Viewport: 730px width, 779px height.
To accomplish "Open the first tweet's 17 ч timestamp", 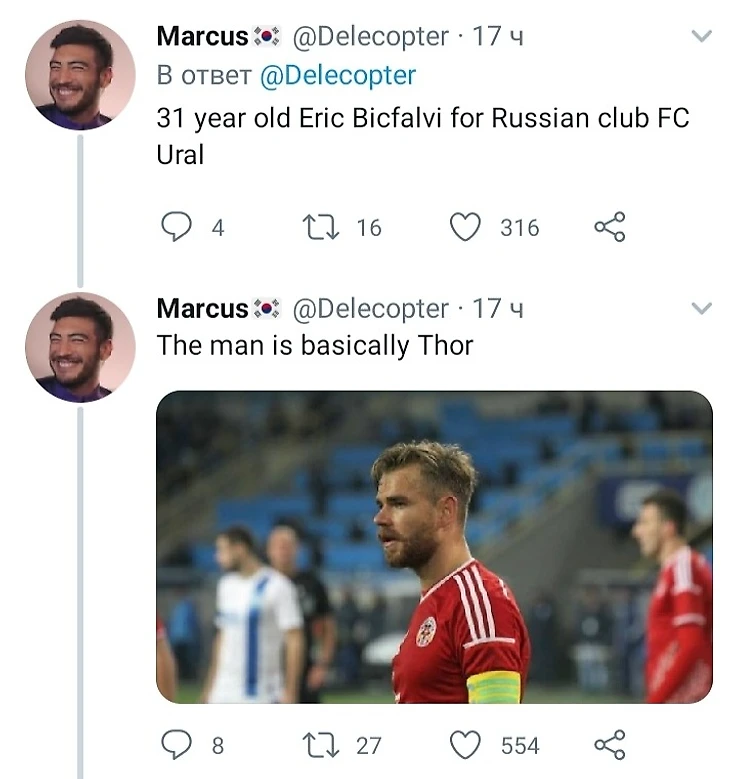I will click(499, 37).
